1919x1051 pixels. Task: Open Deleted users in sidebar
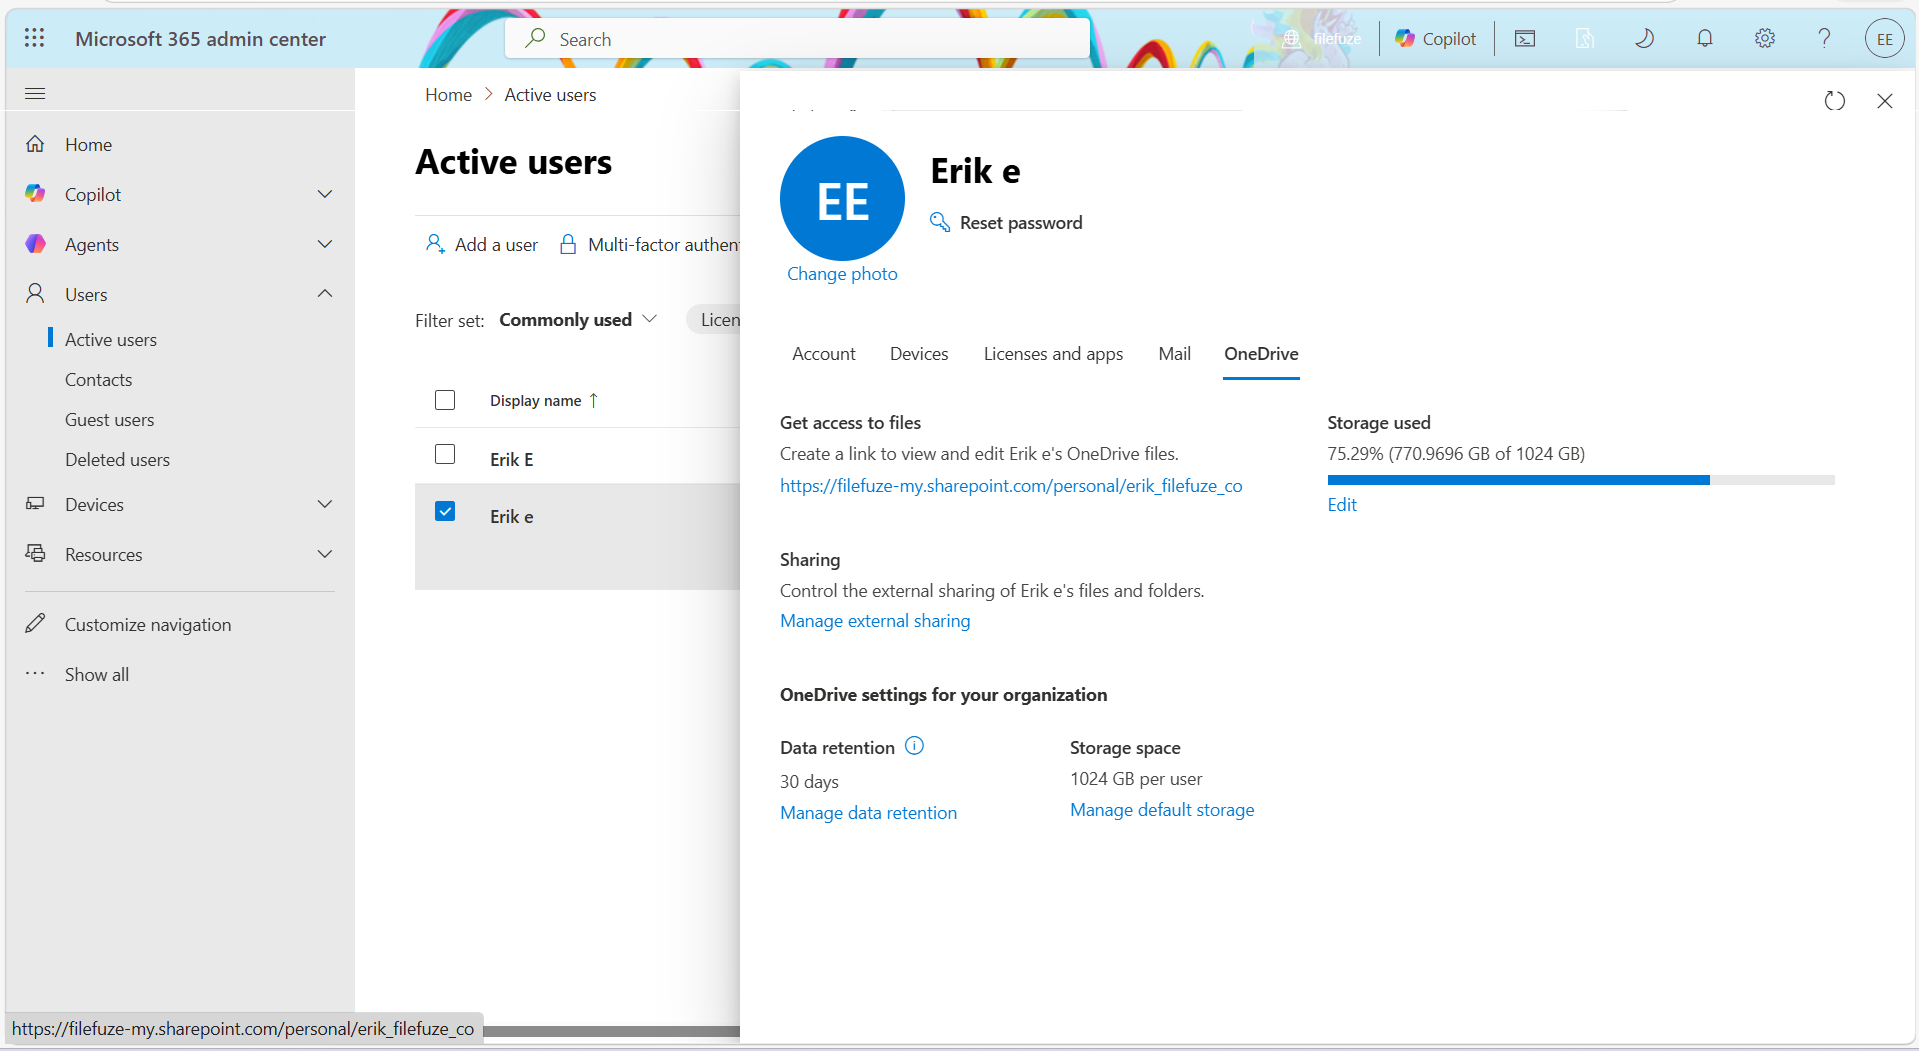click(118, 460)
